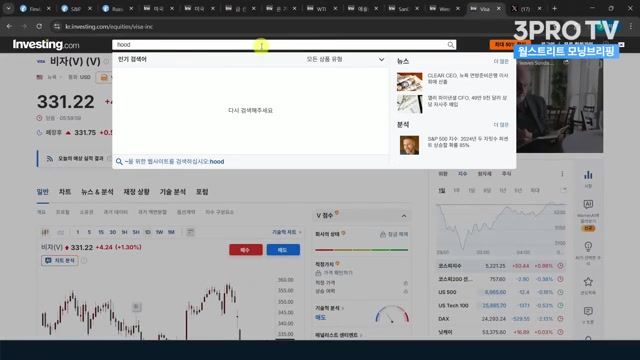Select the US 500 row
This screenshot has height=360, width=640.
click(x=501, y=292)
